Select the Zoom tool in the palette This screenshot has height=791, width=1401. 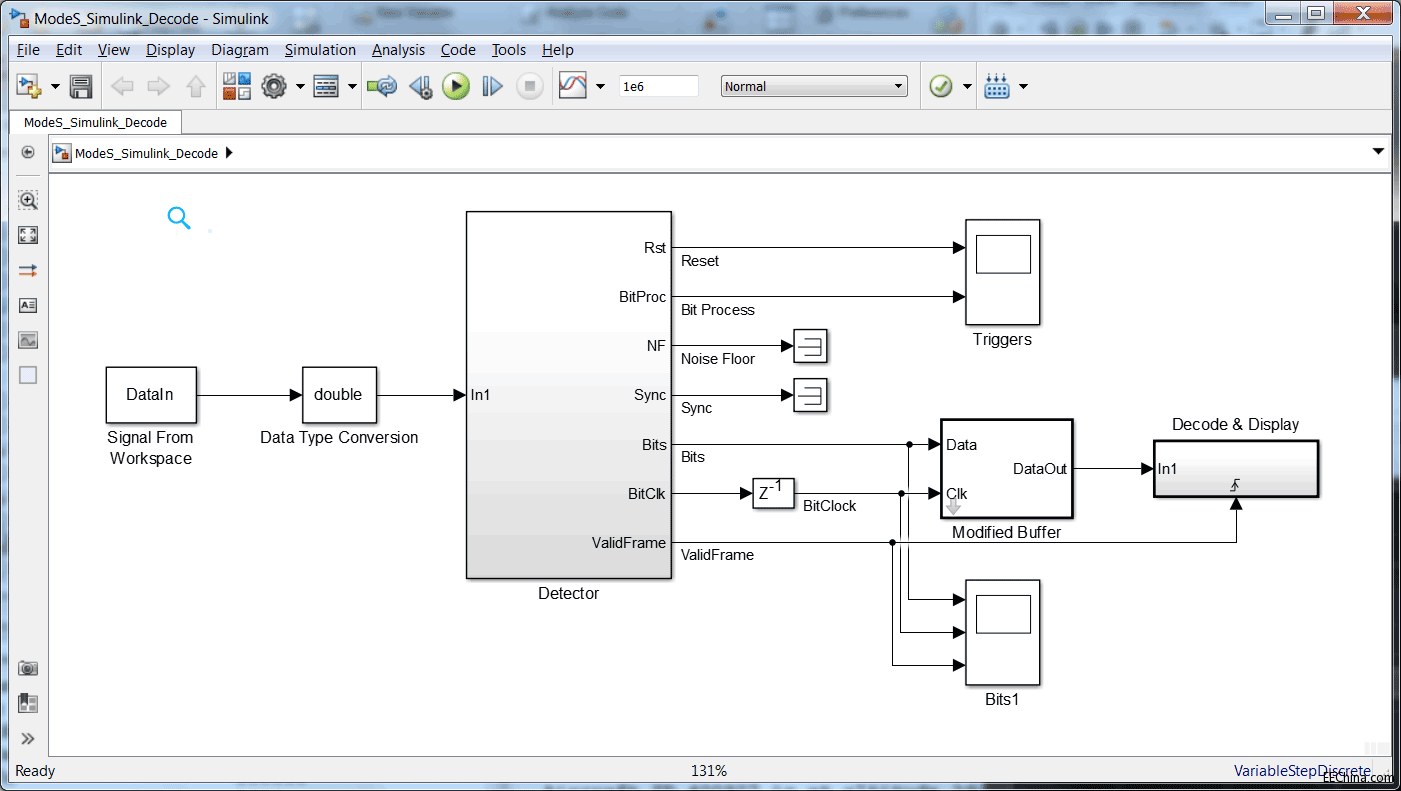28,200
